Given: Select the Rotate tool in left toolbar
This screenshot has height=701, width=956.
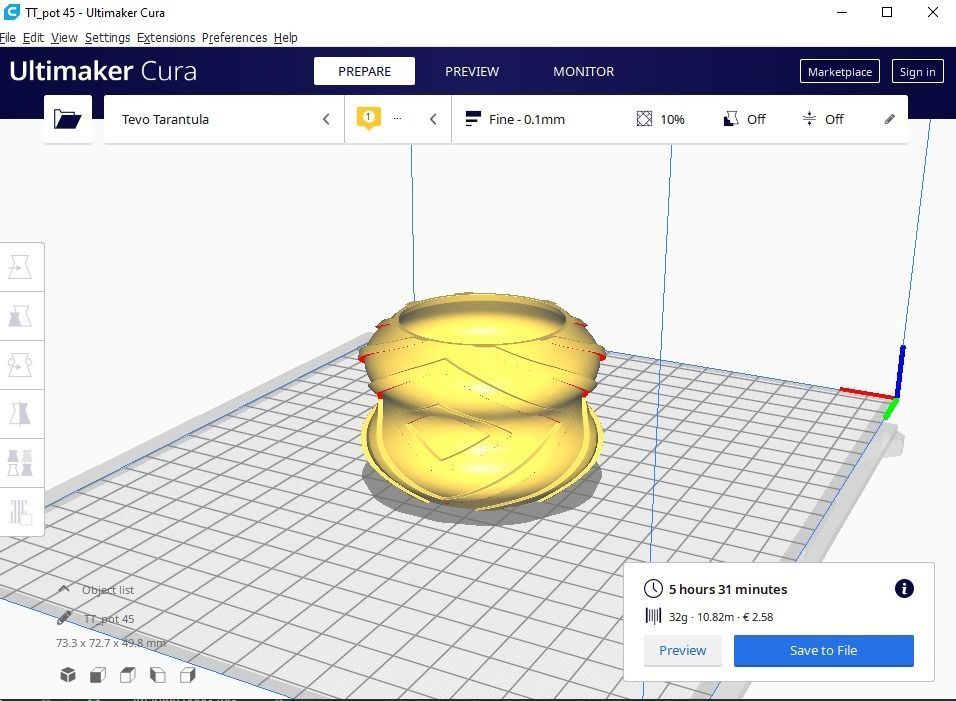Looking at the screenshot, I should click(20, 365).
